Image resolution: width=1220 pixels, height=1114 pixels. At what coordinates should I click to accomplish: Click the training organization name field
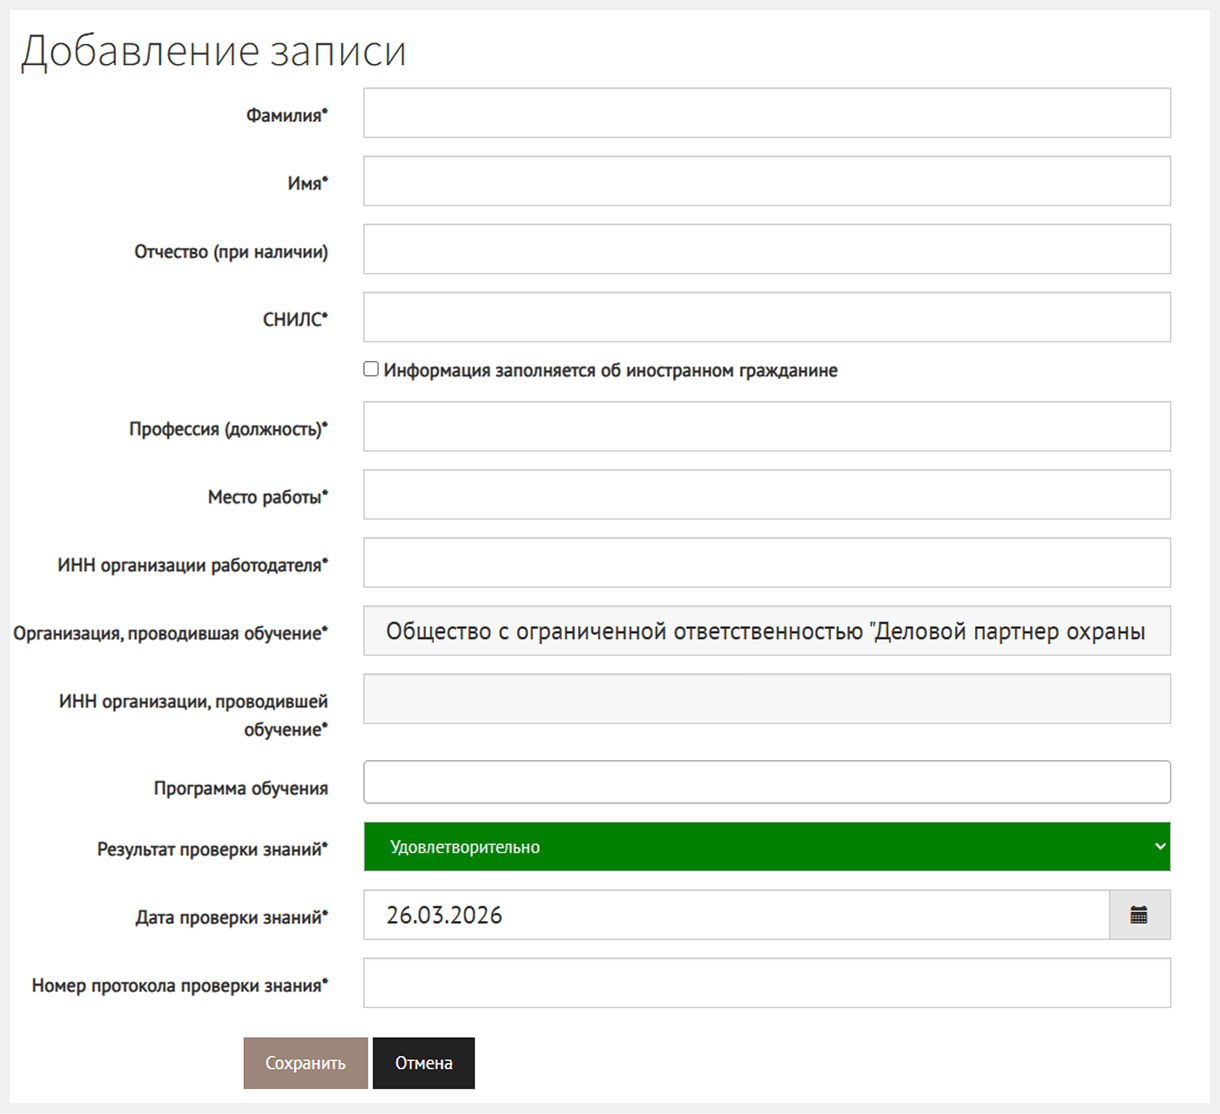pos(766,631)
